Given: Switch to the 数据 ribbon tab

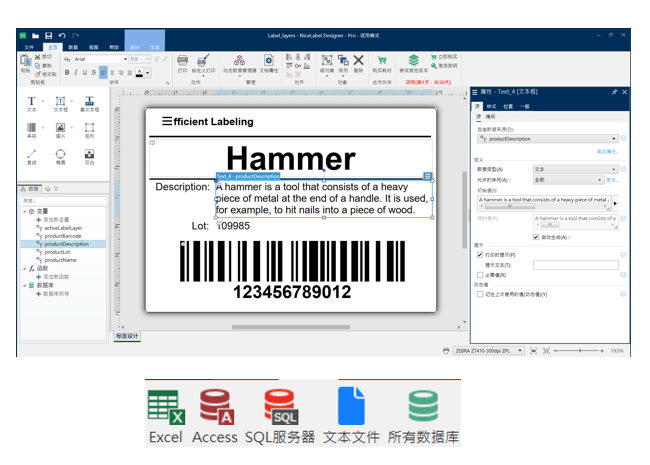Looking at the screenshot, I should 73,47.
